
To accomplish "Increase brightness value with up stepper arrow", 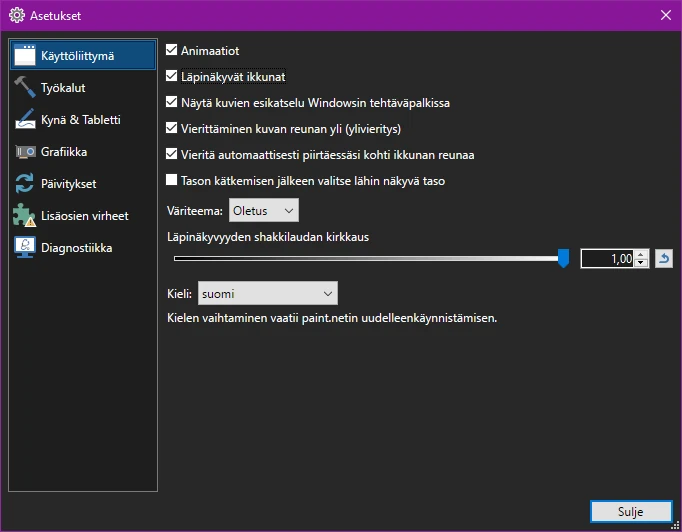I will click(x=642, y=254).
